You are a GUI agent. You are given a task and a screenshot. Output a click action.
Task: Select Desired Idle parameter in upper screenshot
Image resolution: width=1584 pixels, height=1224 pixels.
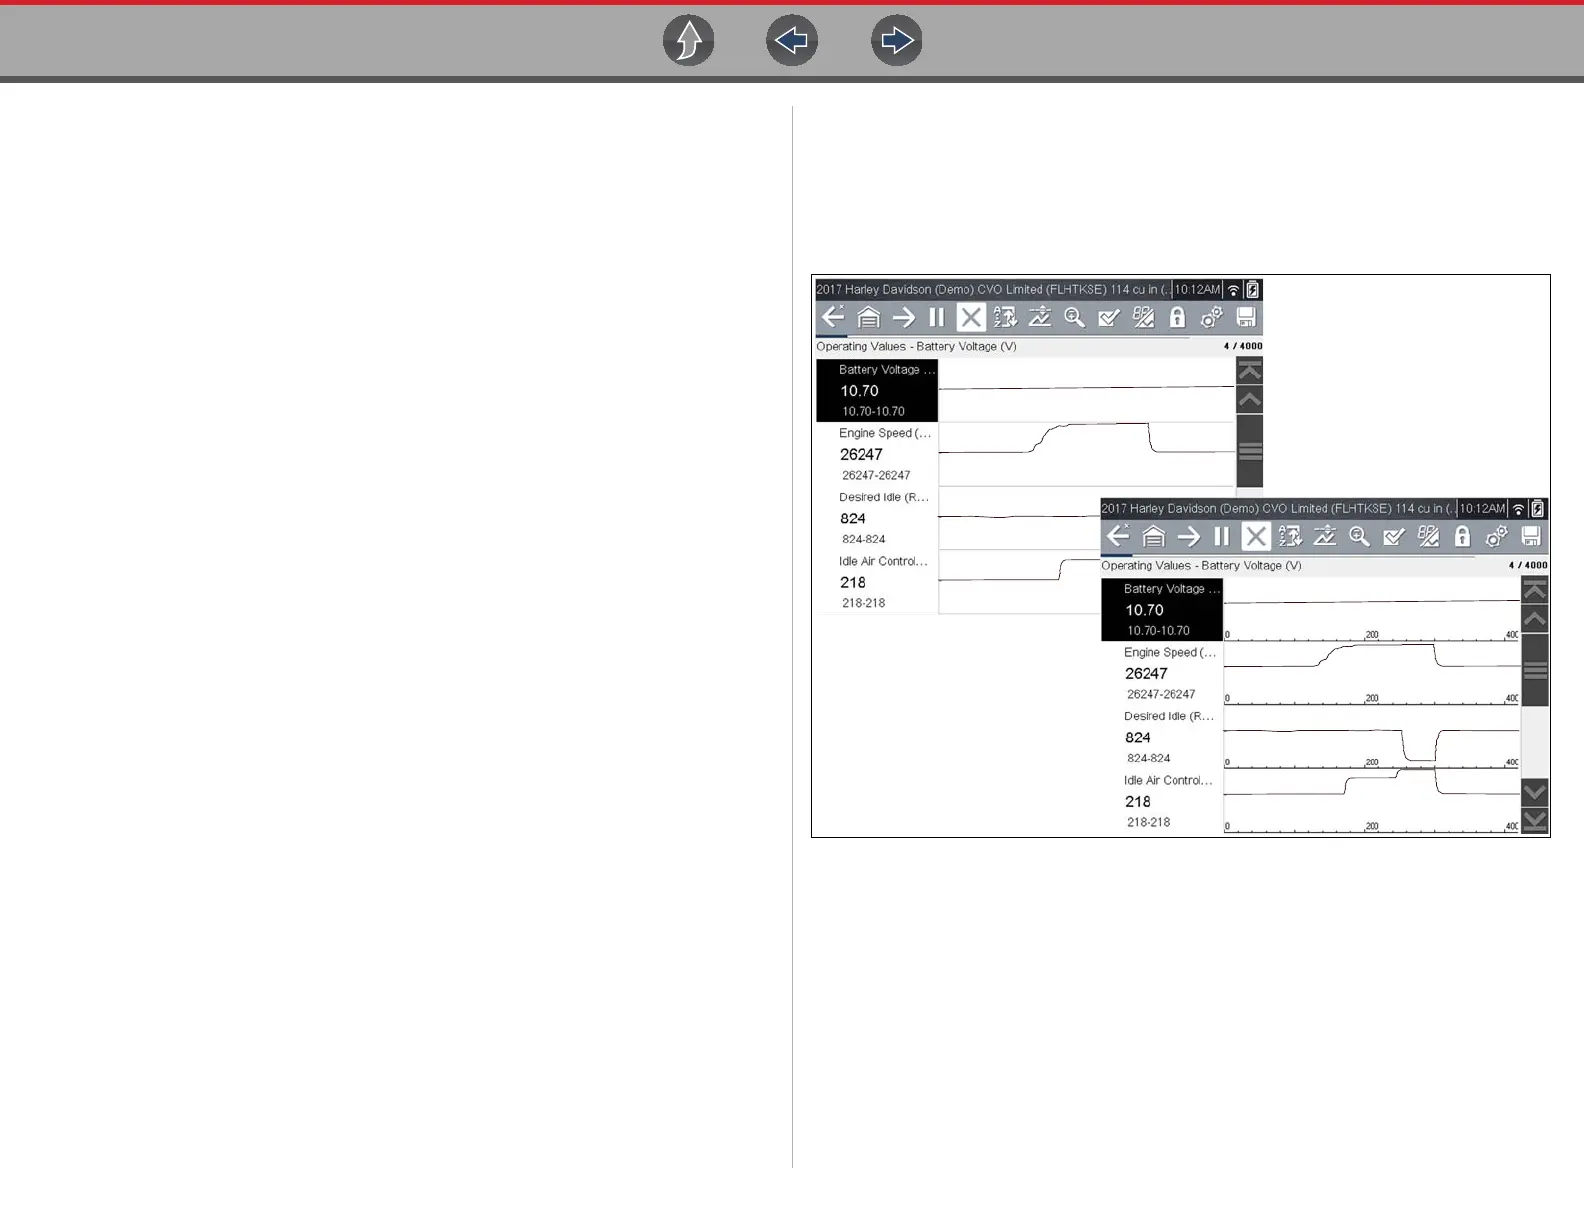point(877,518)
